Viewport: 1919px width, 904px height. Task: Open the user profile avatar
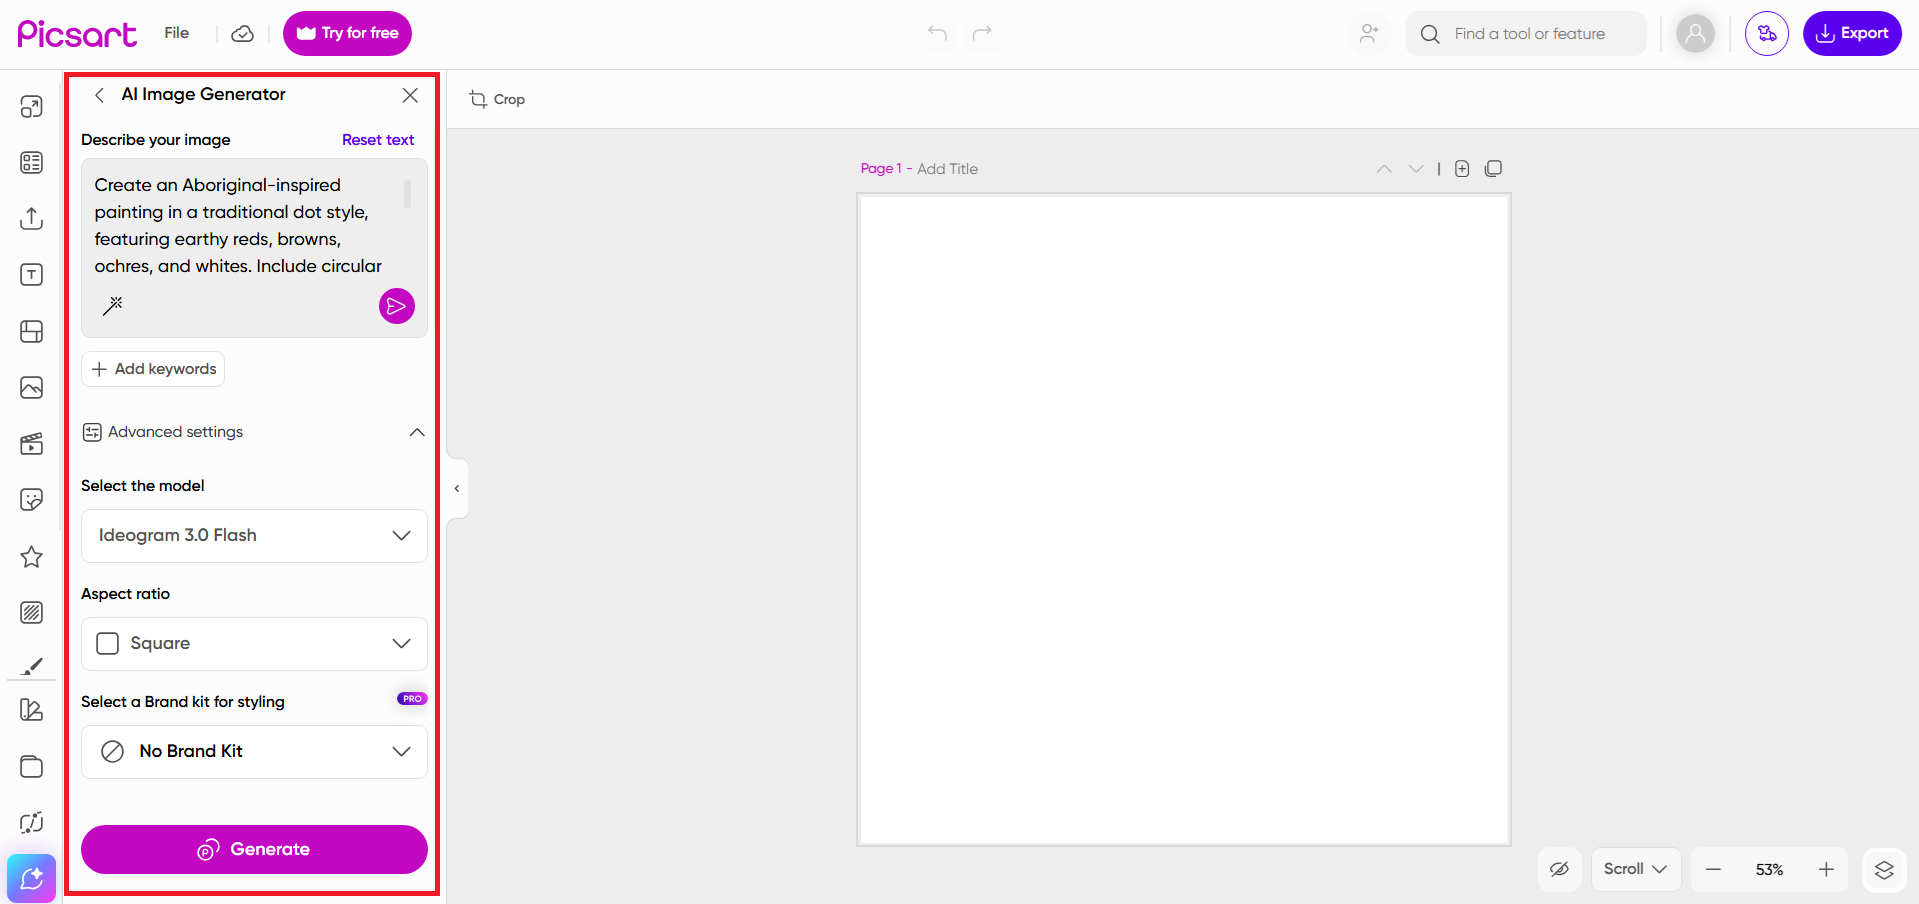coord(1695,33)
